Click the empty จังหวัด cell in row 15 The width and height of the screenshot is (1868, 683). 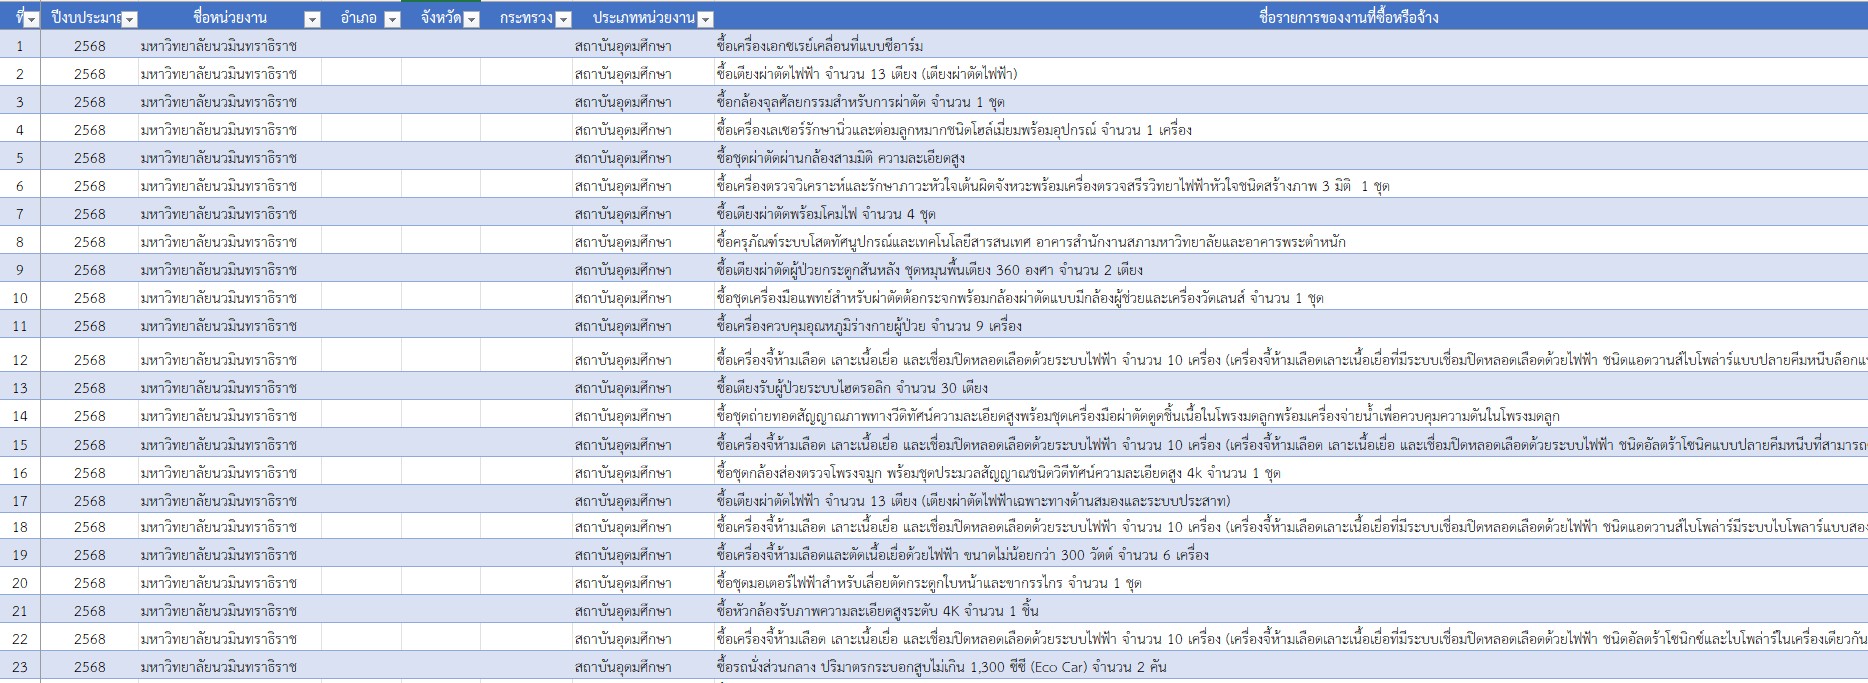[x=440, y=445]
